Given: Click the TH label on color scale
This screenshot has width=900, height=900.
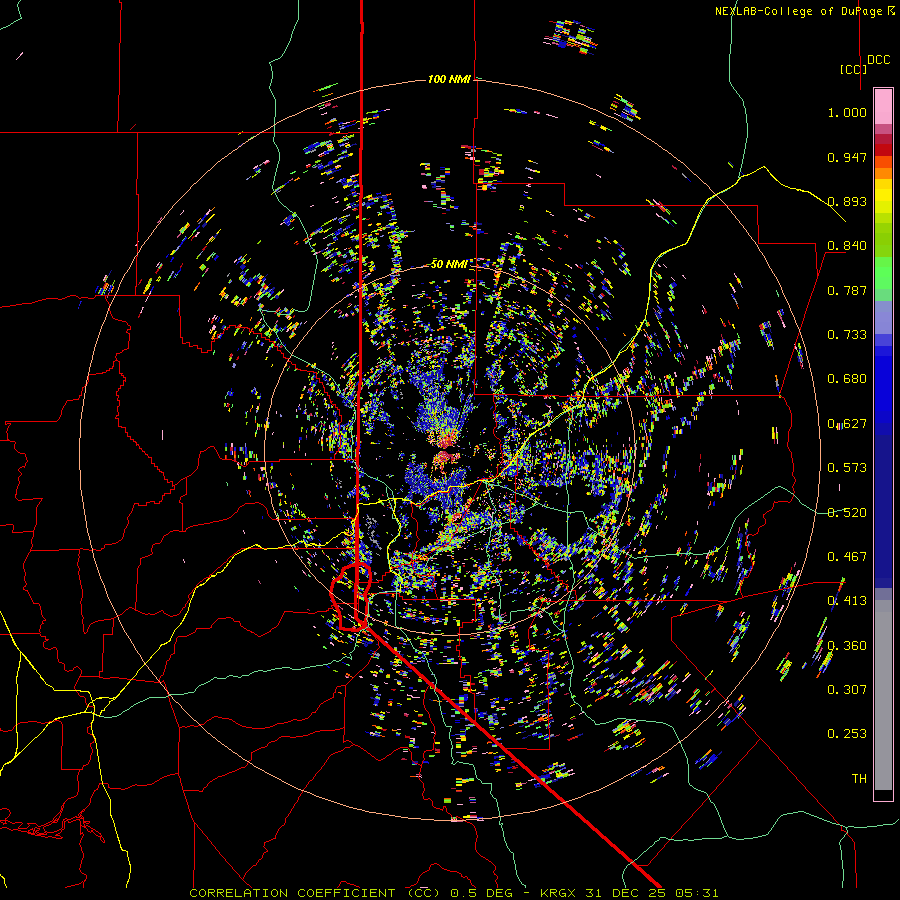Looking at the screenshot, I should [859, 779].
